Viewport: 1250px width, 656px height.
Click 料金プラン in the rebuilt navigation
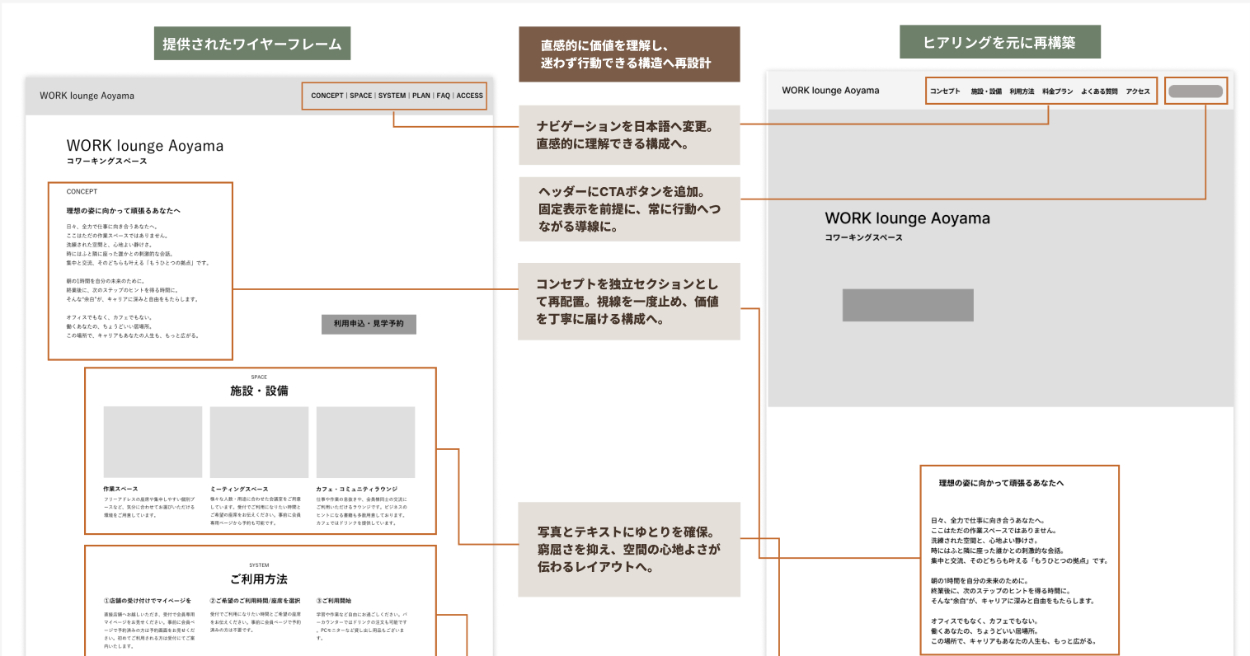pos(1057,91)
